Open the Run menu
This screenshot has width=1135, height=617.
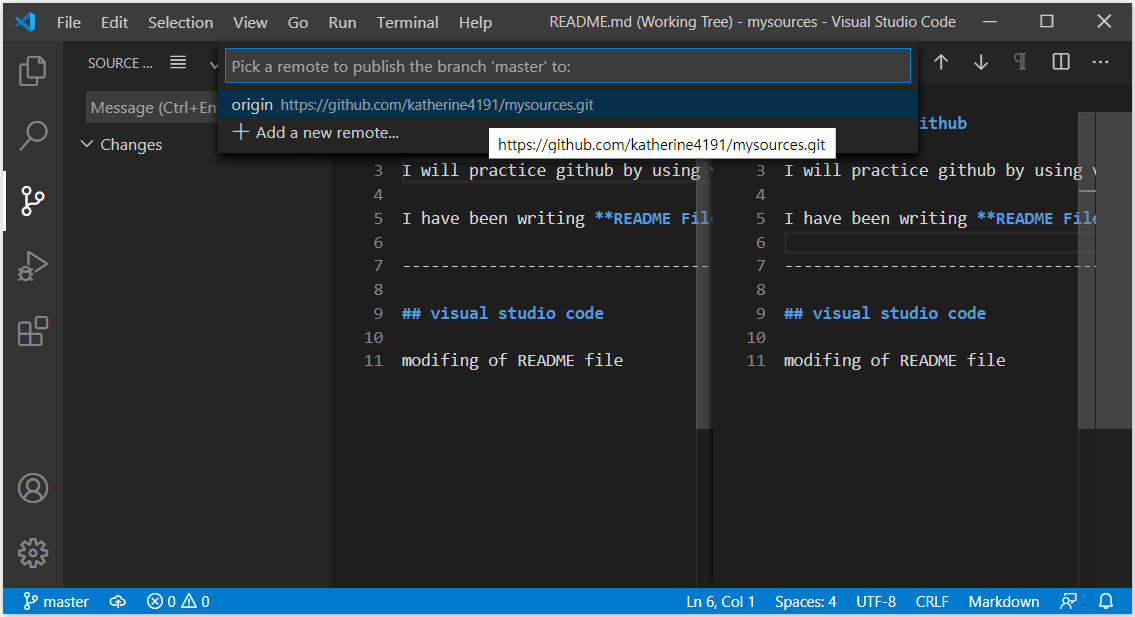tap(342, 22)
